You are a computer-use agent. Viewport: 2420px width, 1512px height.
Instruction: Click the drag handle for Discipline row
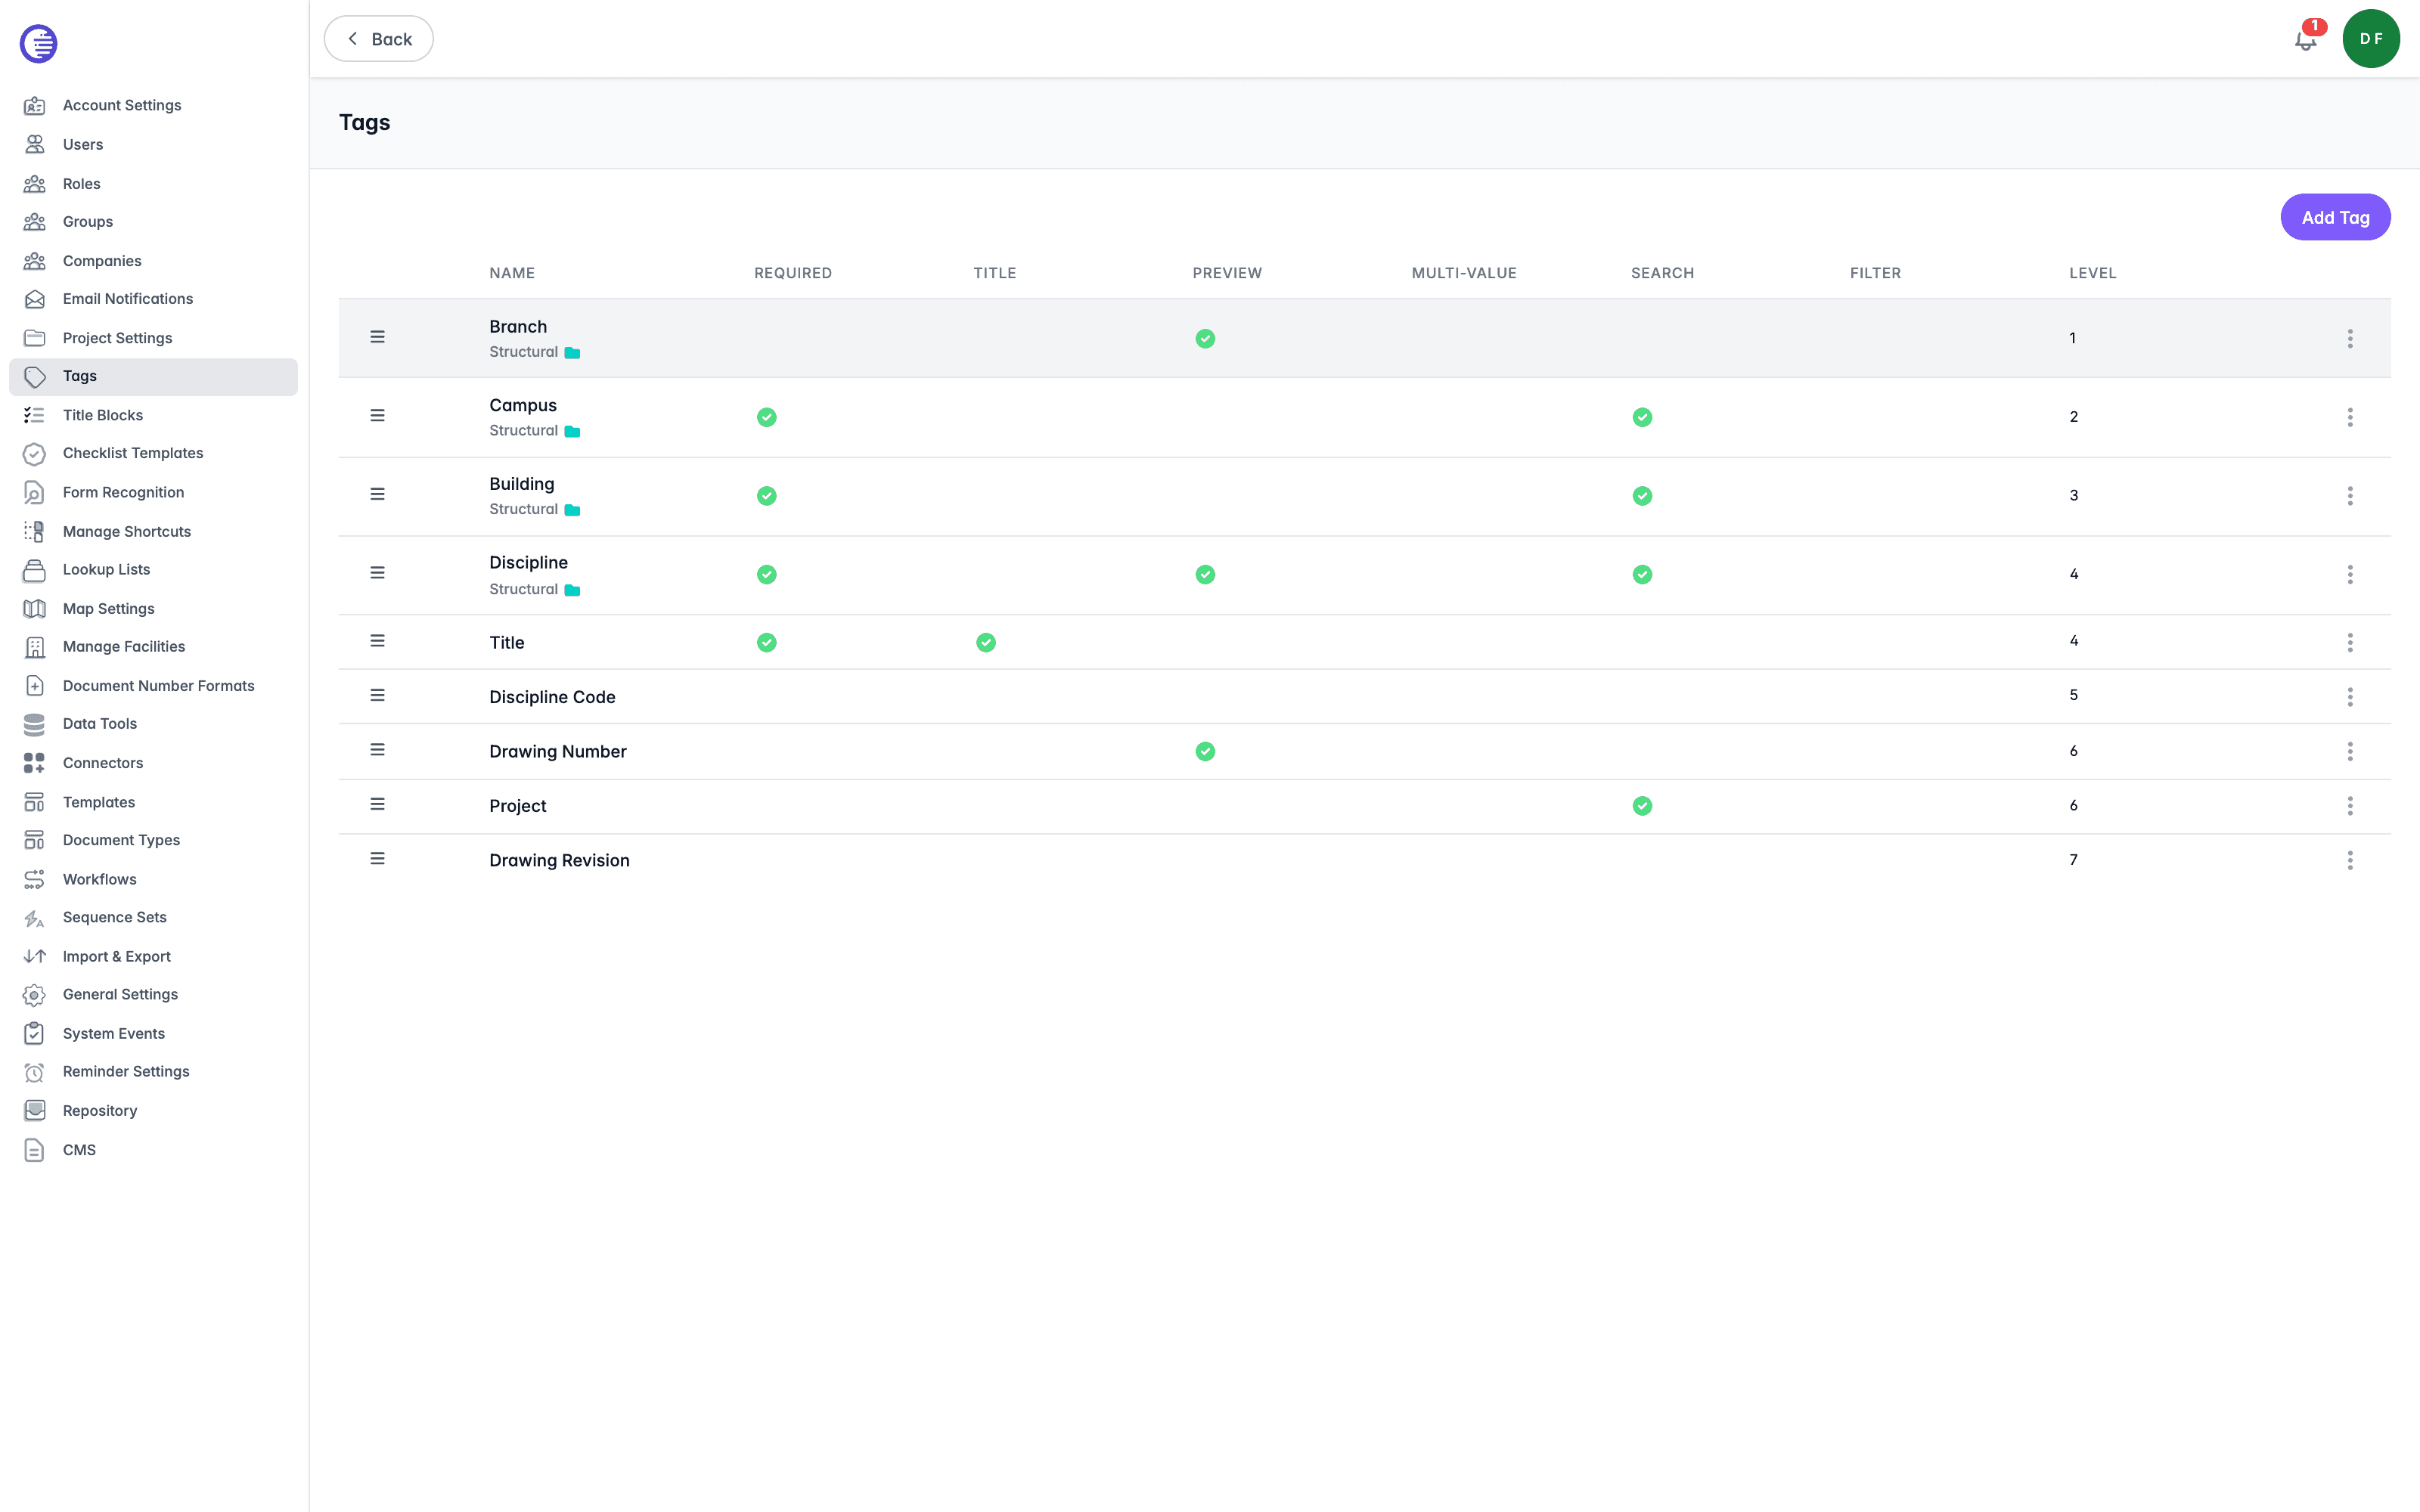tap(377, 573)
